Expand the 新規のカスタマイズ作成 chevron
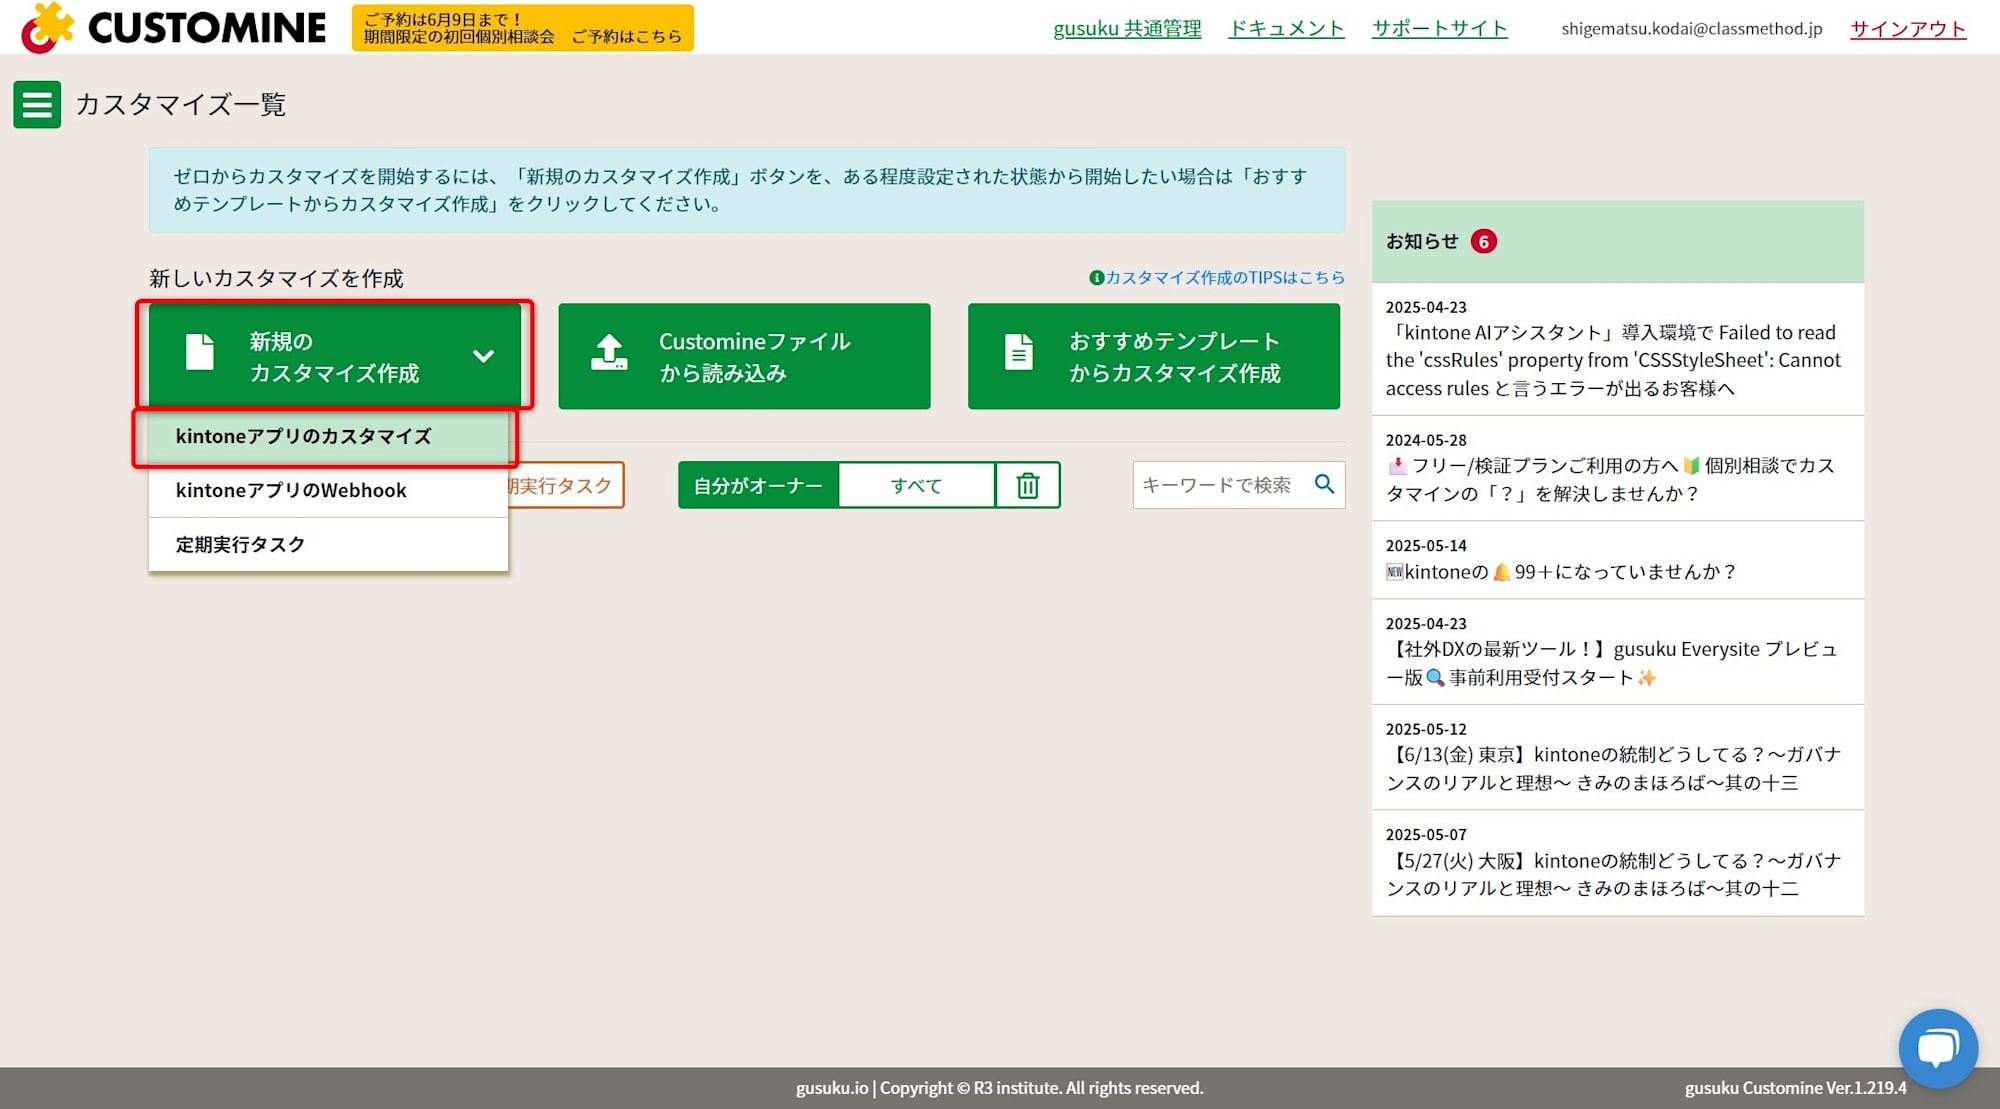The height and width of the screenshot is (1109, 2000). pyautogui.click(x=483, y=356)
